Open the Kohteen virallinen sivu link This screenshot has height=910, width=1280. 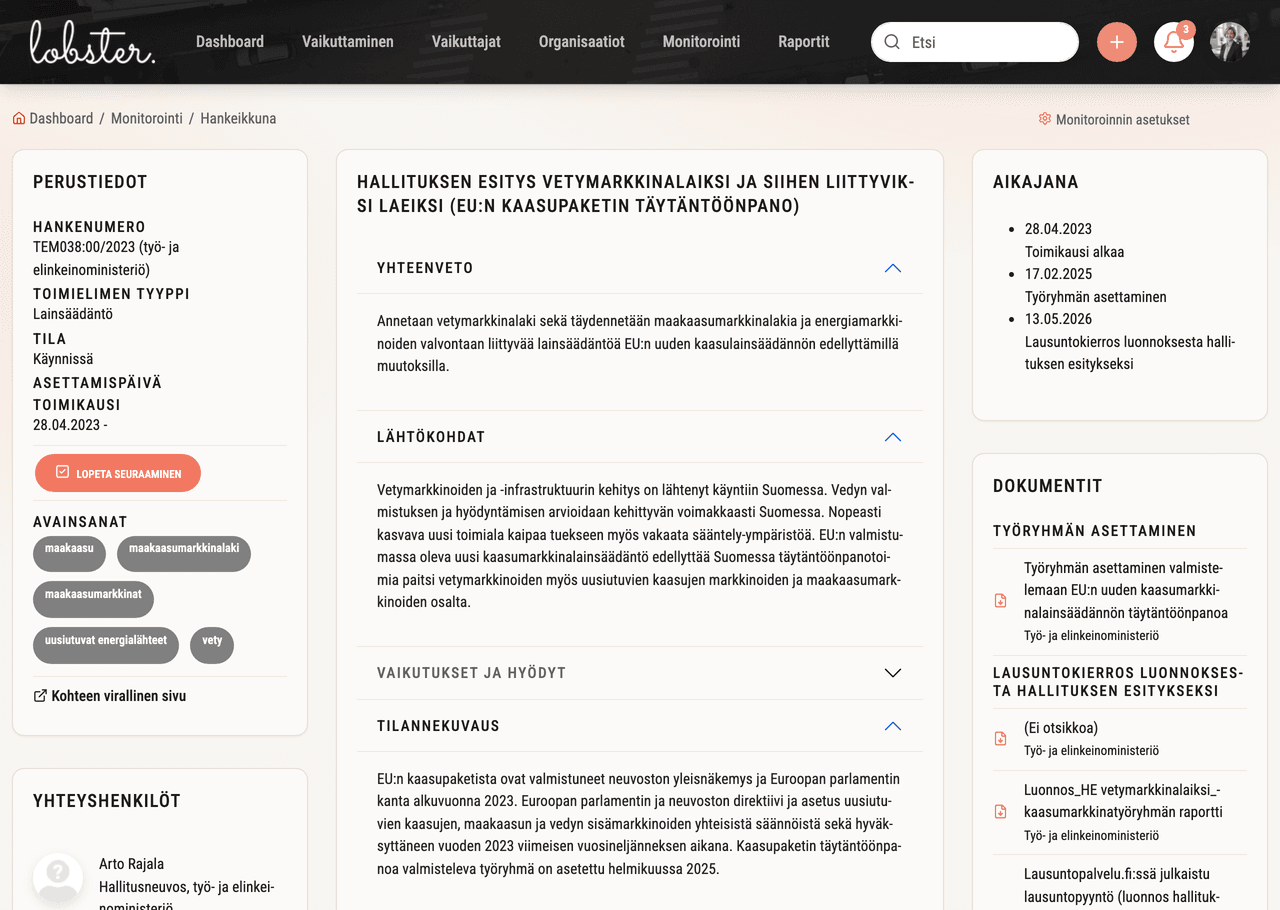[118, 696]
